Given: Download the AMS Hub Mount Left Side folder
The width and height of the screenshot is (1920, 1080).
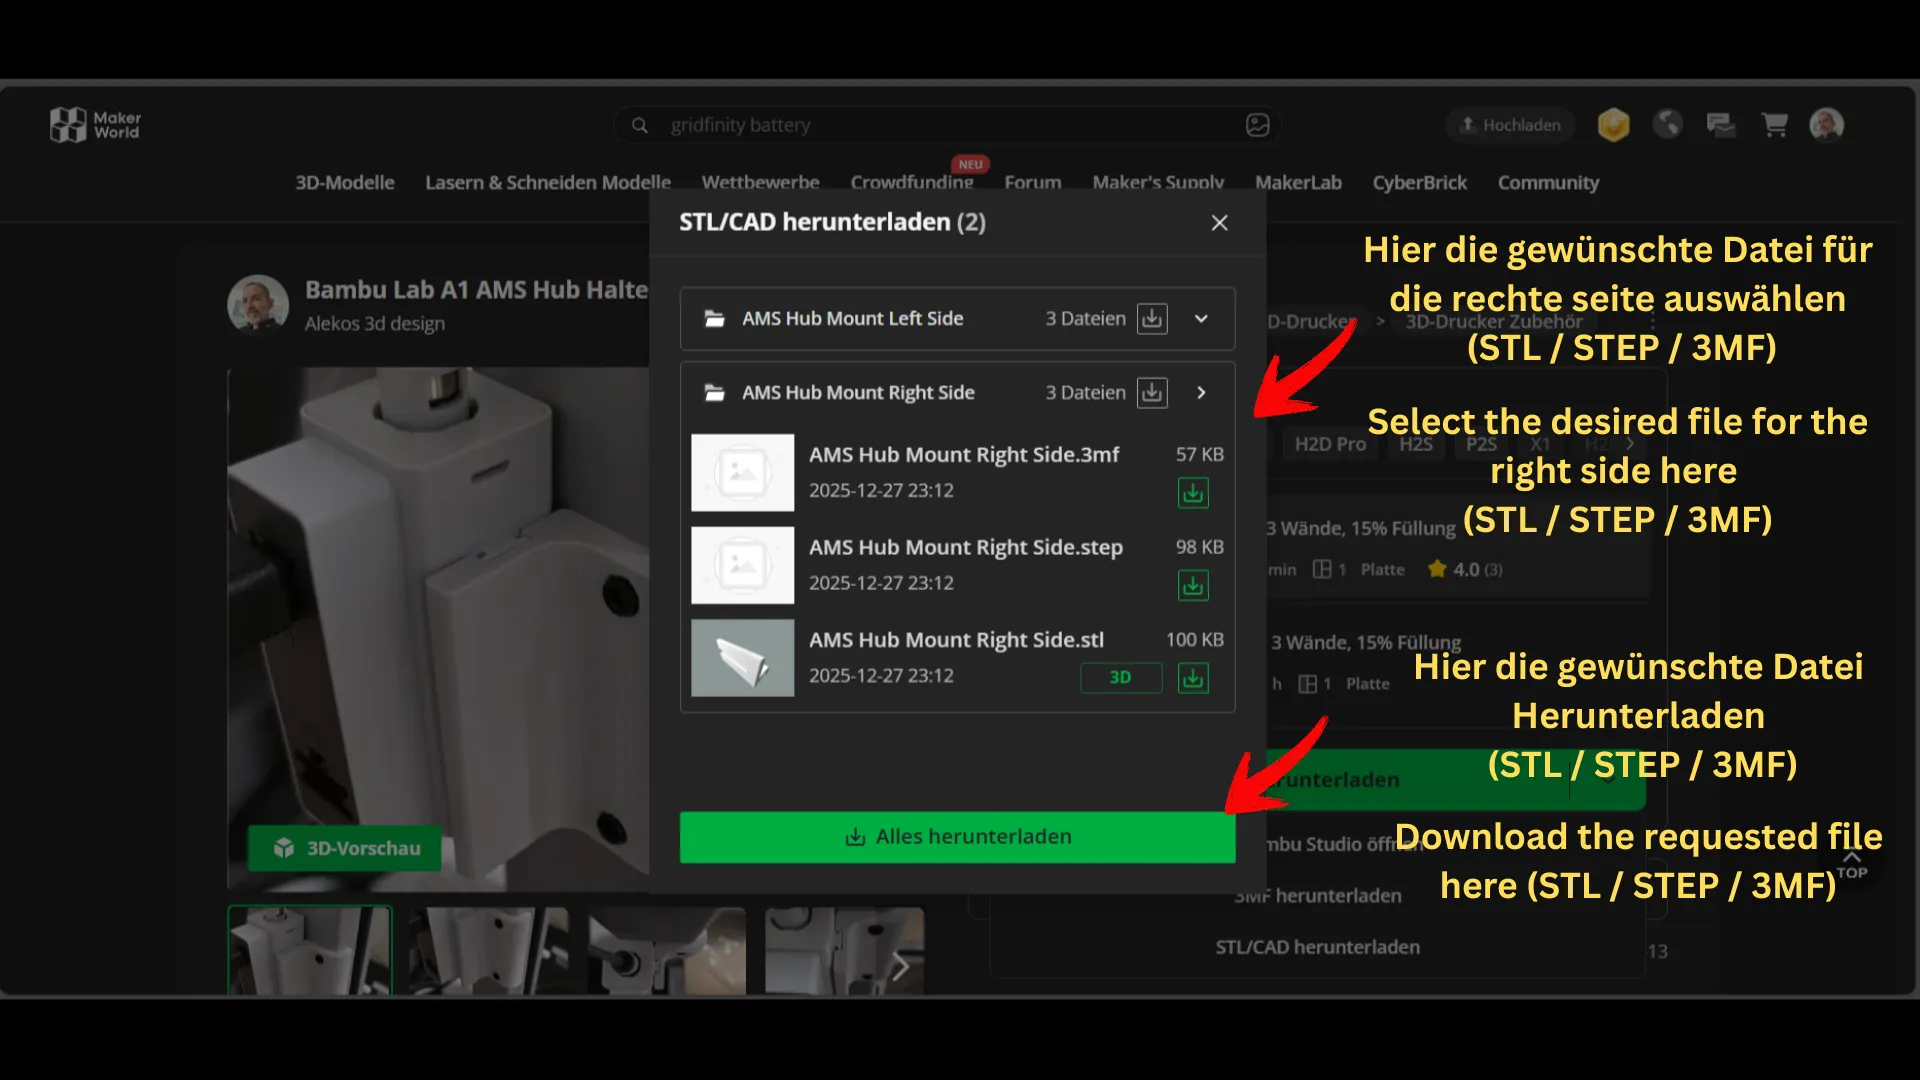Looking at the screenshot, I should 1152,319.
